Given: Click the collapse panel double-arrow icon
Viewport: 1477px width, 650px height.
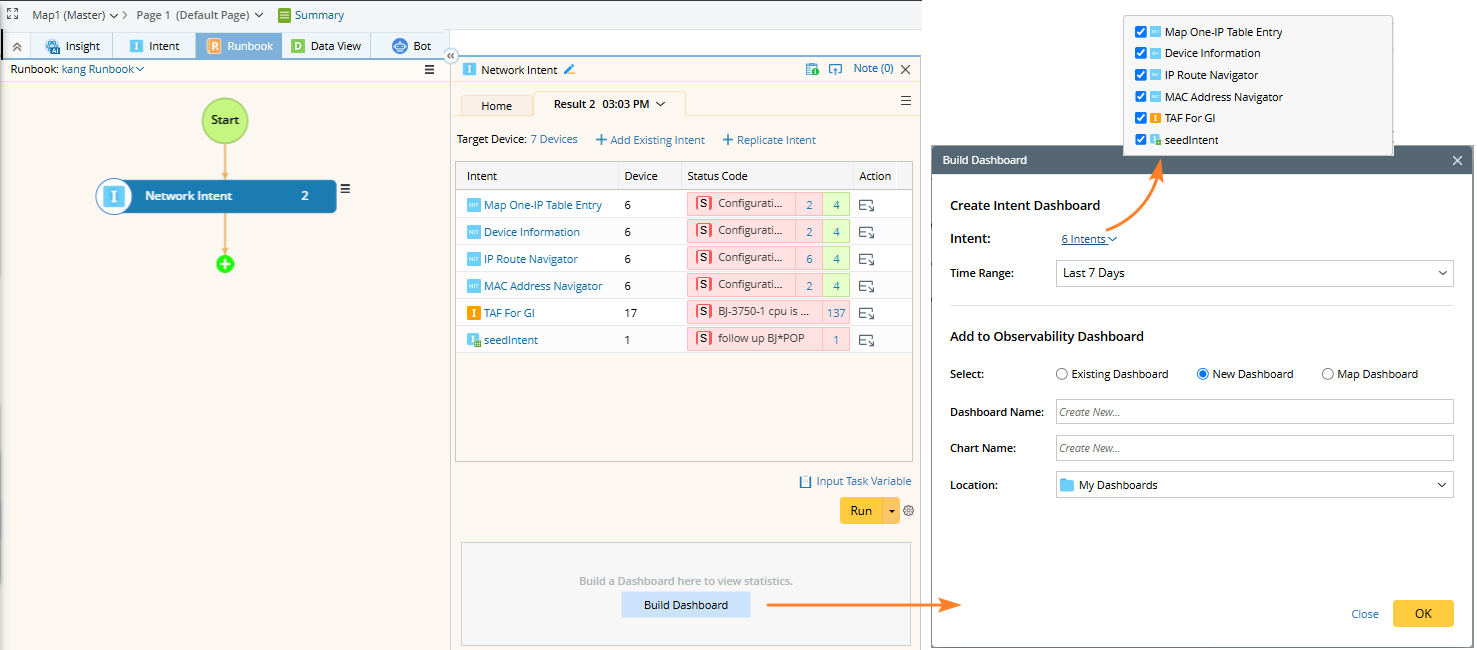Looking at the screenshot, I should [451, 56].
